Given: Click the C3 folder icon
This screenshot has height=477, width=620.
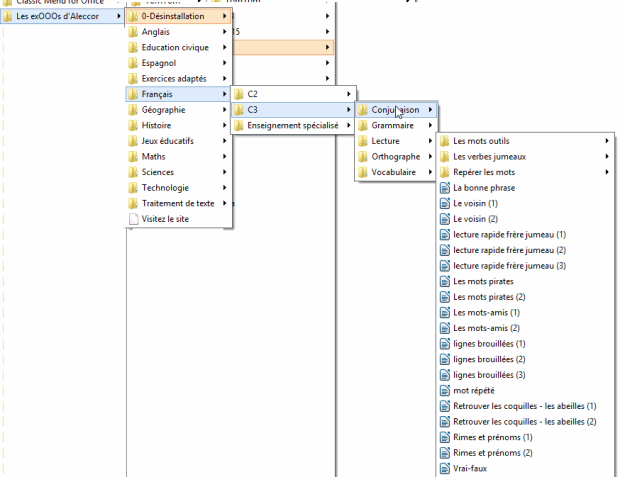Looking at the screenshot, I should click(238, 110).
